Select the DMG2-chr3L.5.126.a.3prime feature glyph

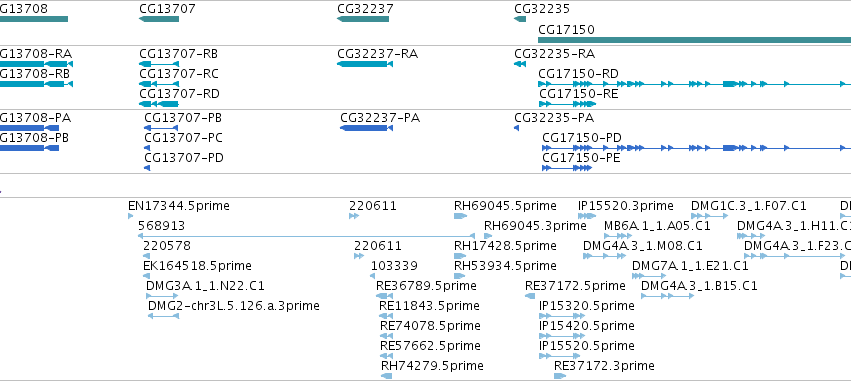point(163,316)
